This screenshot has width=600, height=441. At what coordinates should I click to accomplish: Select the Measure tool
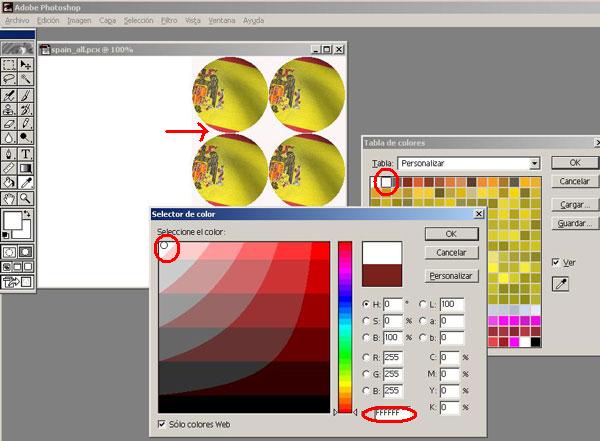tap(9, 168)
